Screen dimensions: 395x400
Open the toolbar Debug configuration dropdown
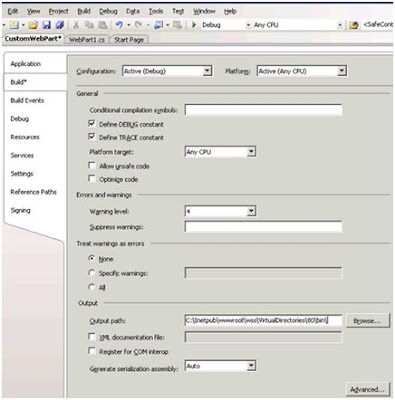tap(248, 25)
